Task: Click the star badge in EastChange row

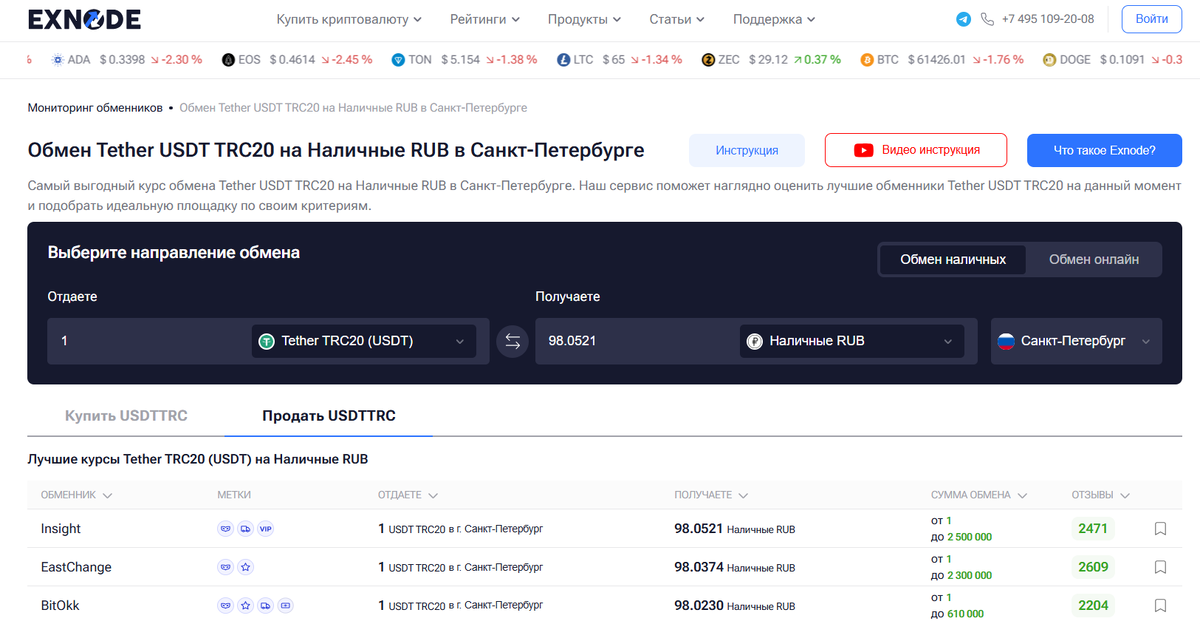Action: (245, 567)
